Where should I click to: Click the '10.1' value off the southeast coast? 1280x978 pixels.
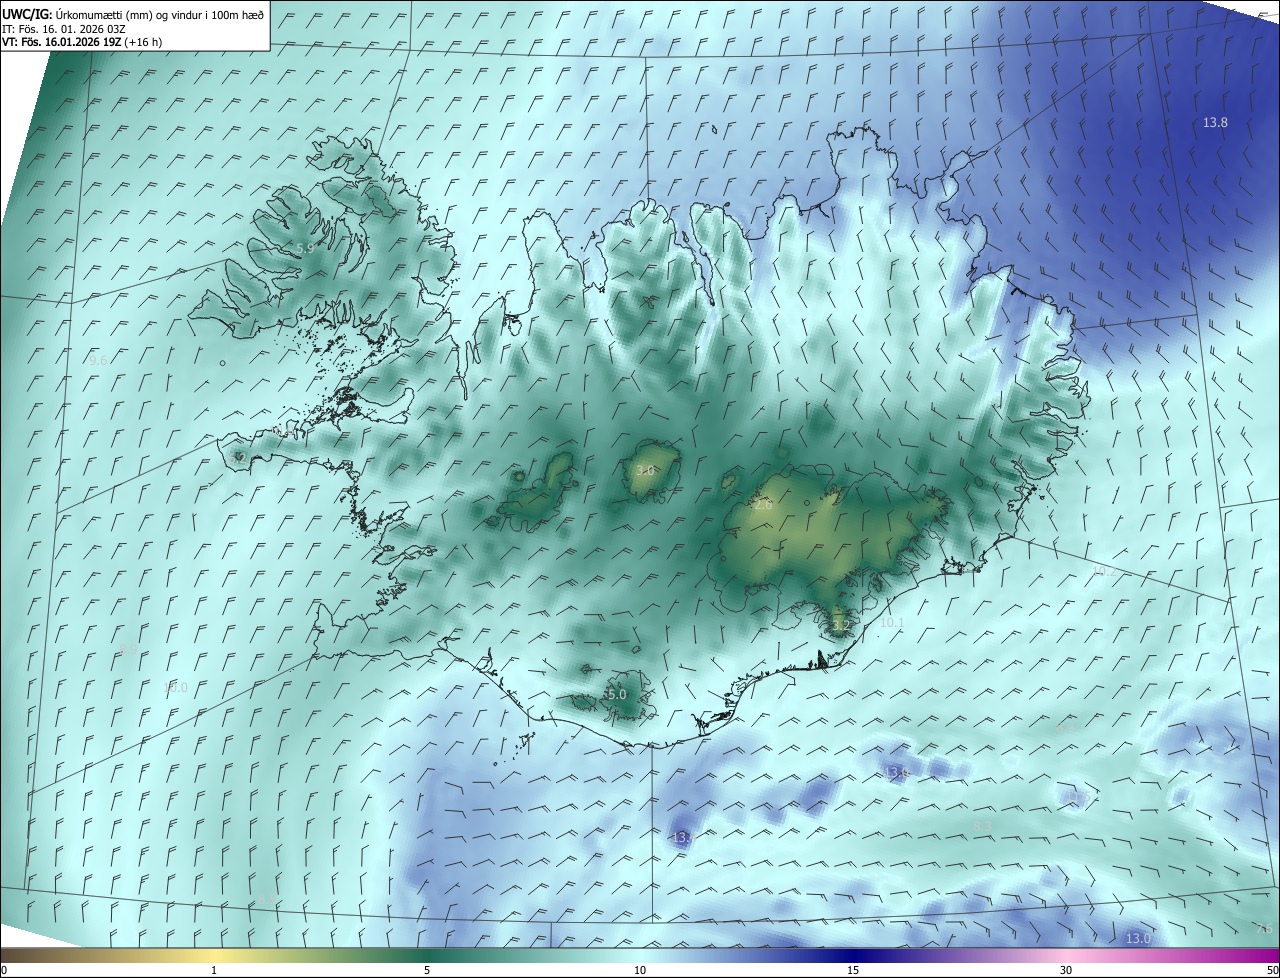click(892, 622)
